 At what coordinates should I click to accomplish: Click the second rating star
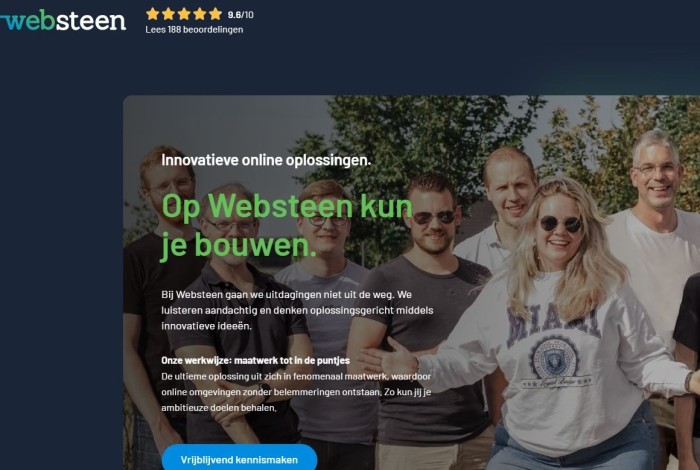[x=168, y=14]
